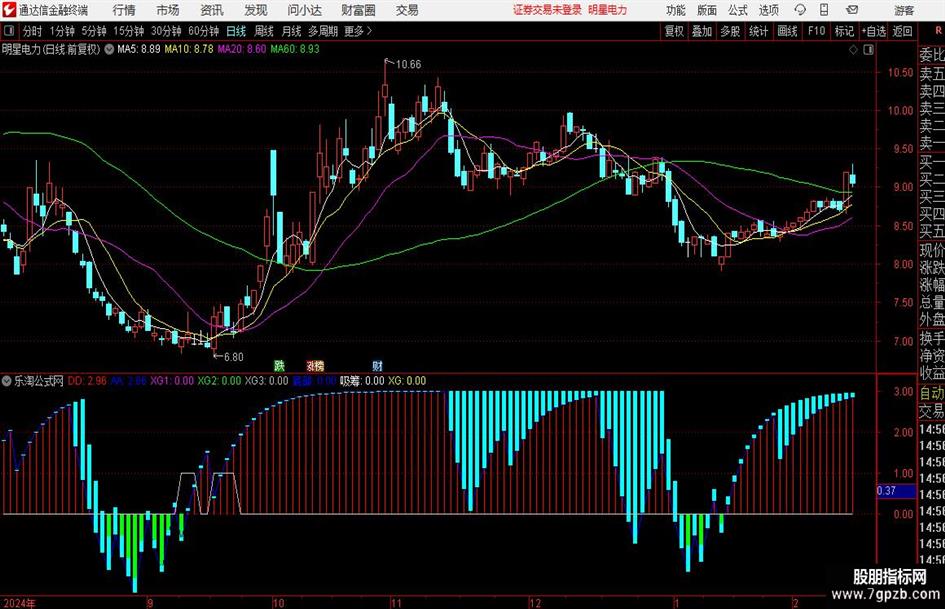Click the blue 财 marker on the chart
This screenshot has height=609, width=945.
377,365
